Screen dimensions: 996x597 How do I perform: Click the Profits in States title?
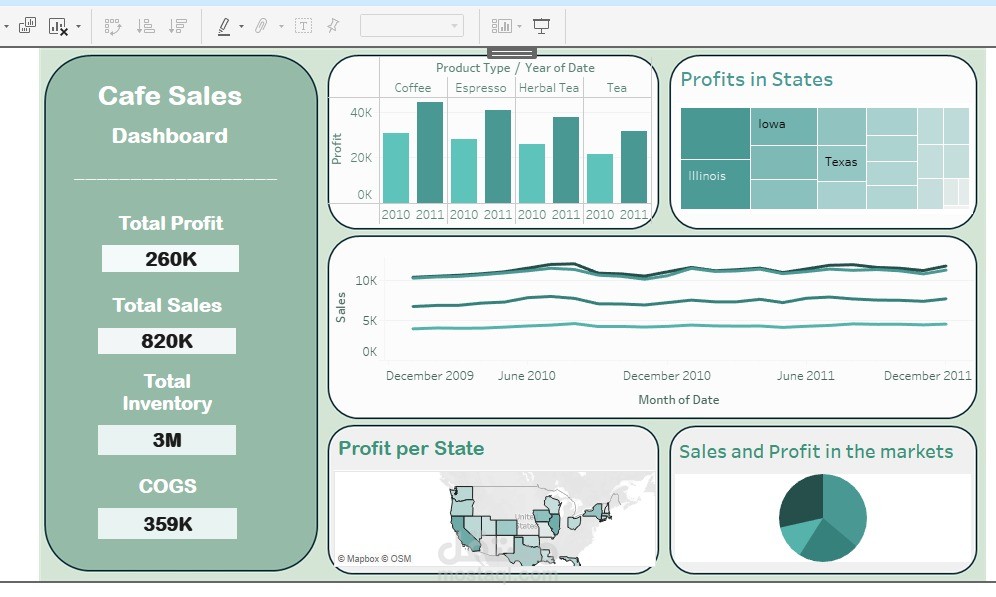click(x=757, y=79)
